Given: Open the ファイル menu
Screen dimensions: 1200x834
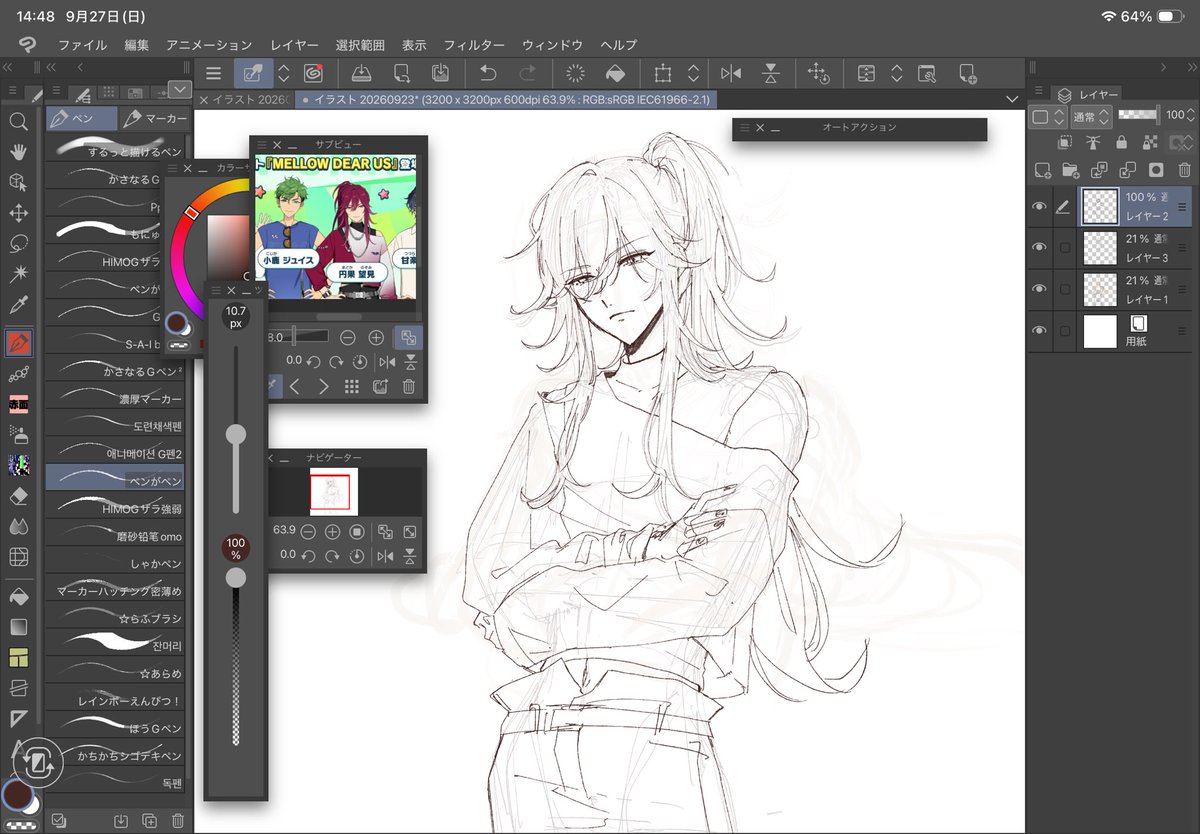Looking at the screenshot, I should tap(82, 45).
